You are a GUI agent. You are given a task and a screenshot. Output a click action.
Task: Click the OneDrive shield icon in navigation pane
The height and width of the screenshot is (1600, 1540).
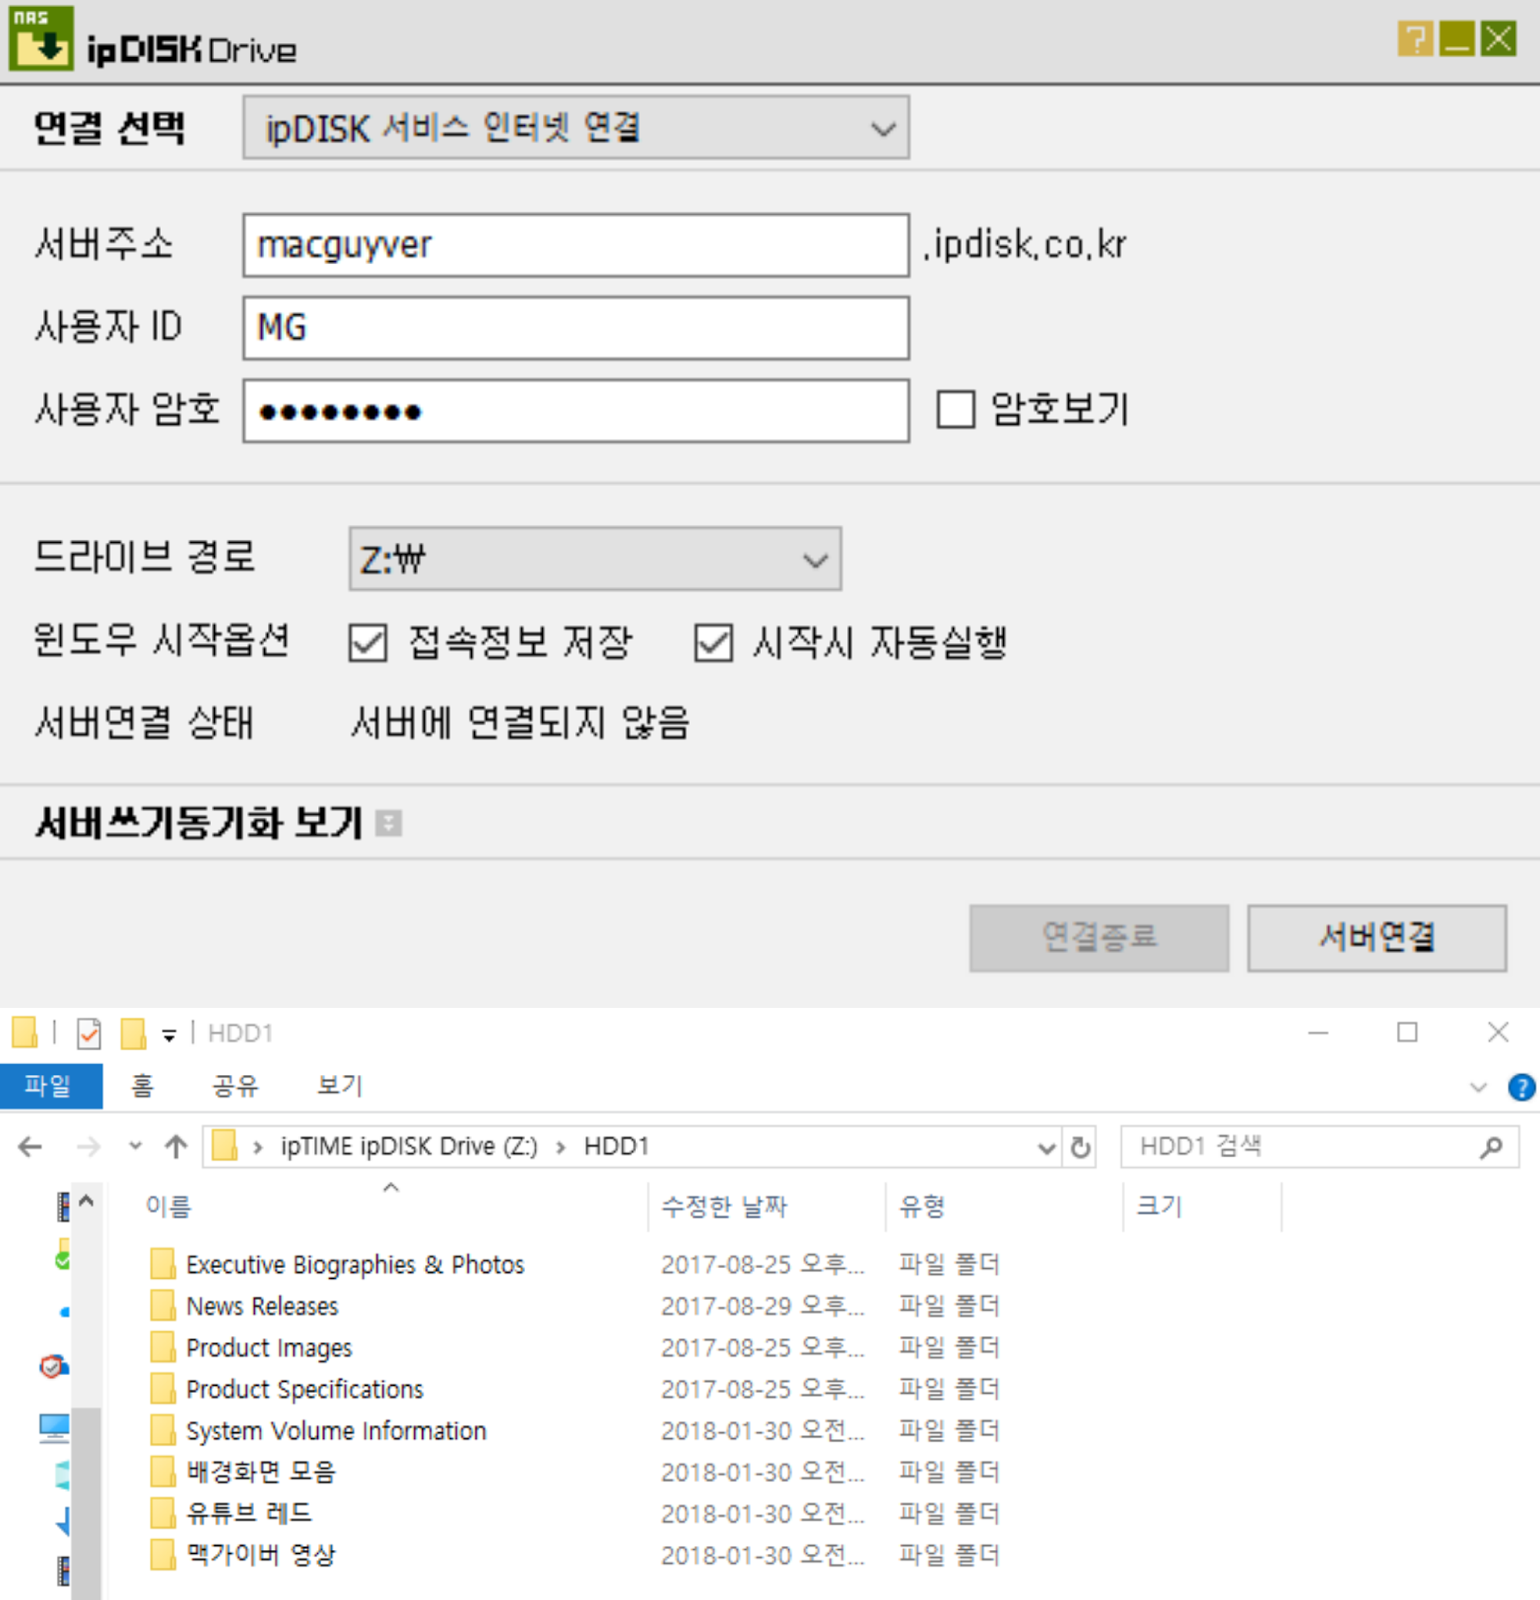coord(54,1366)
